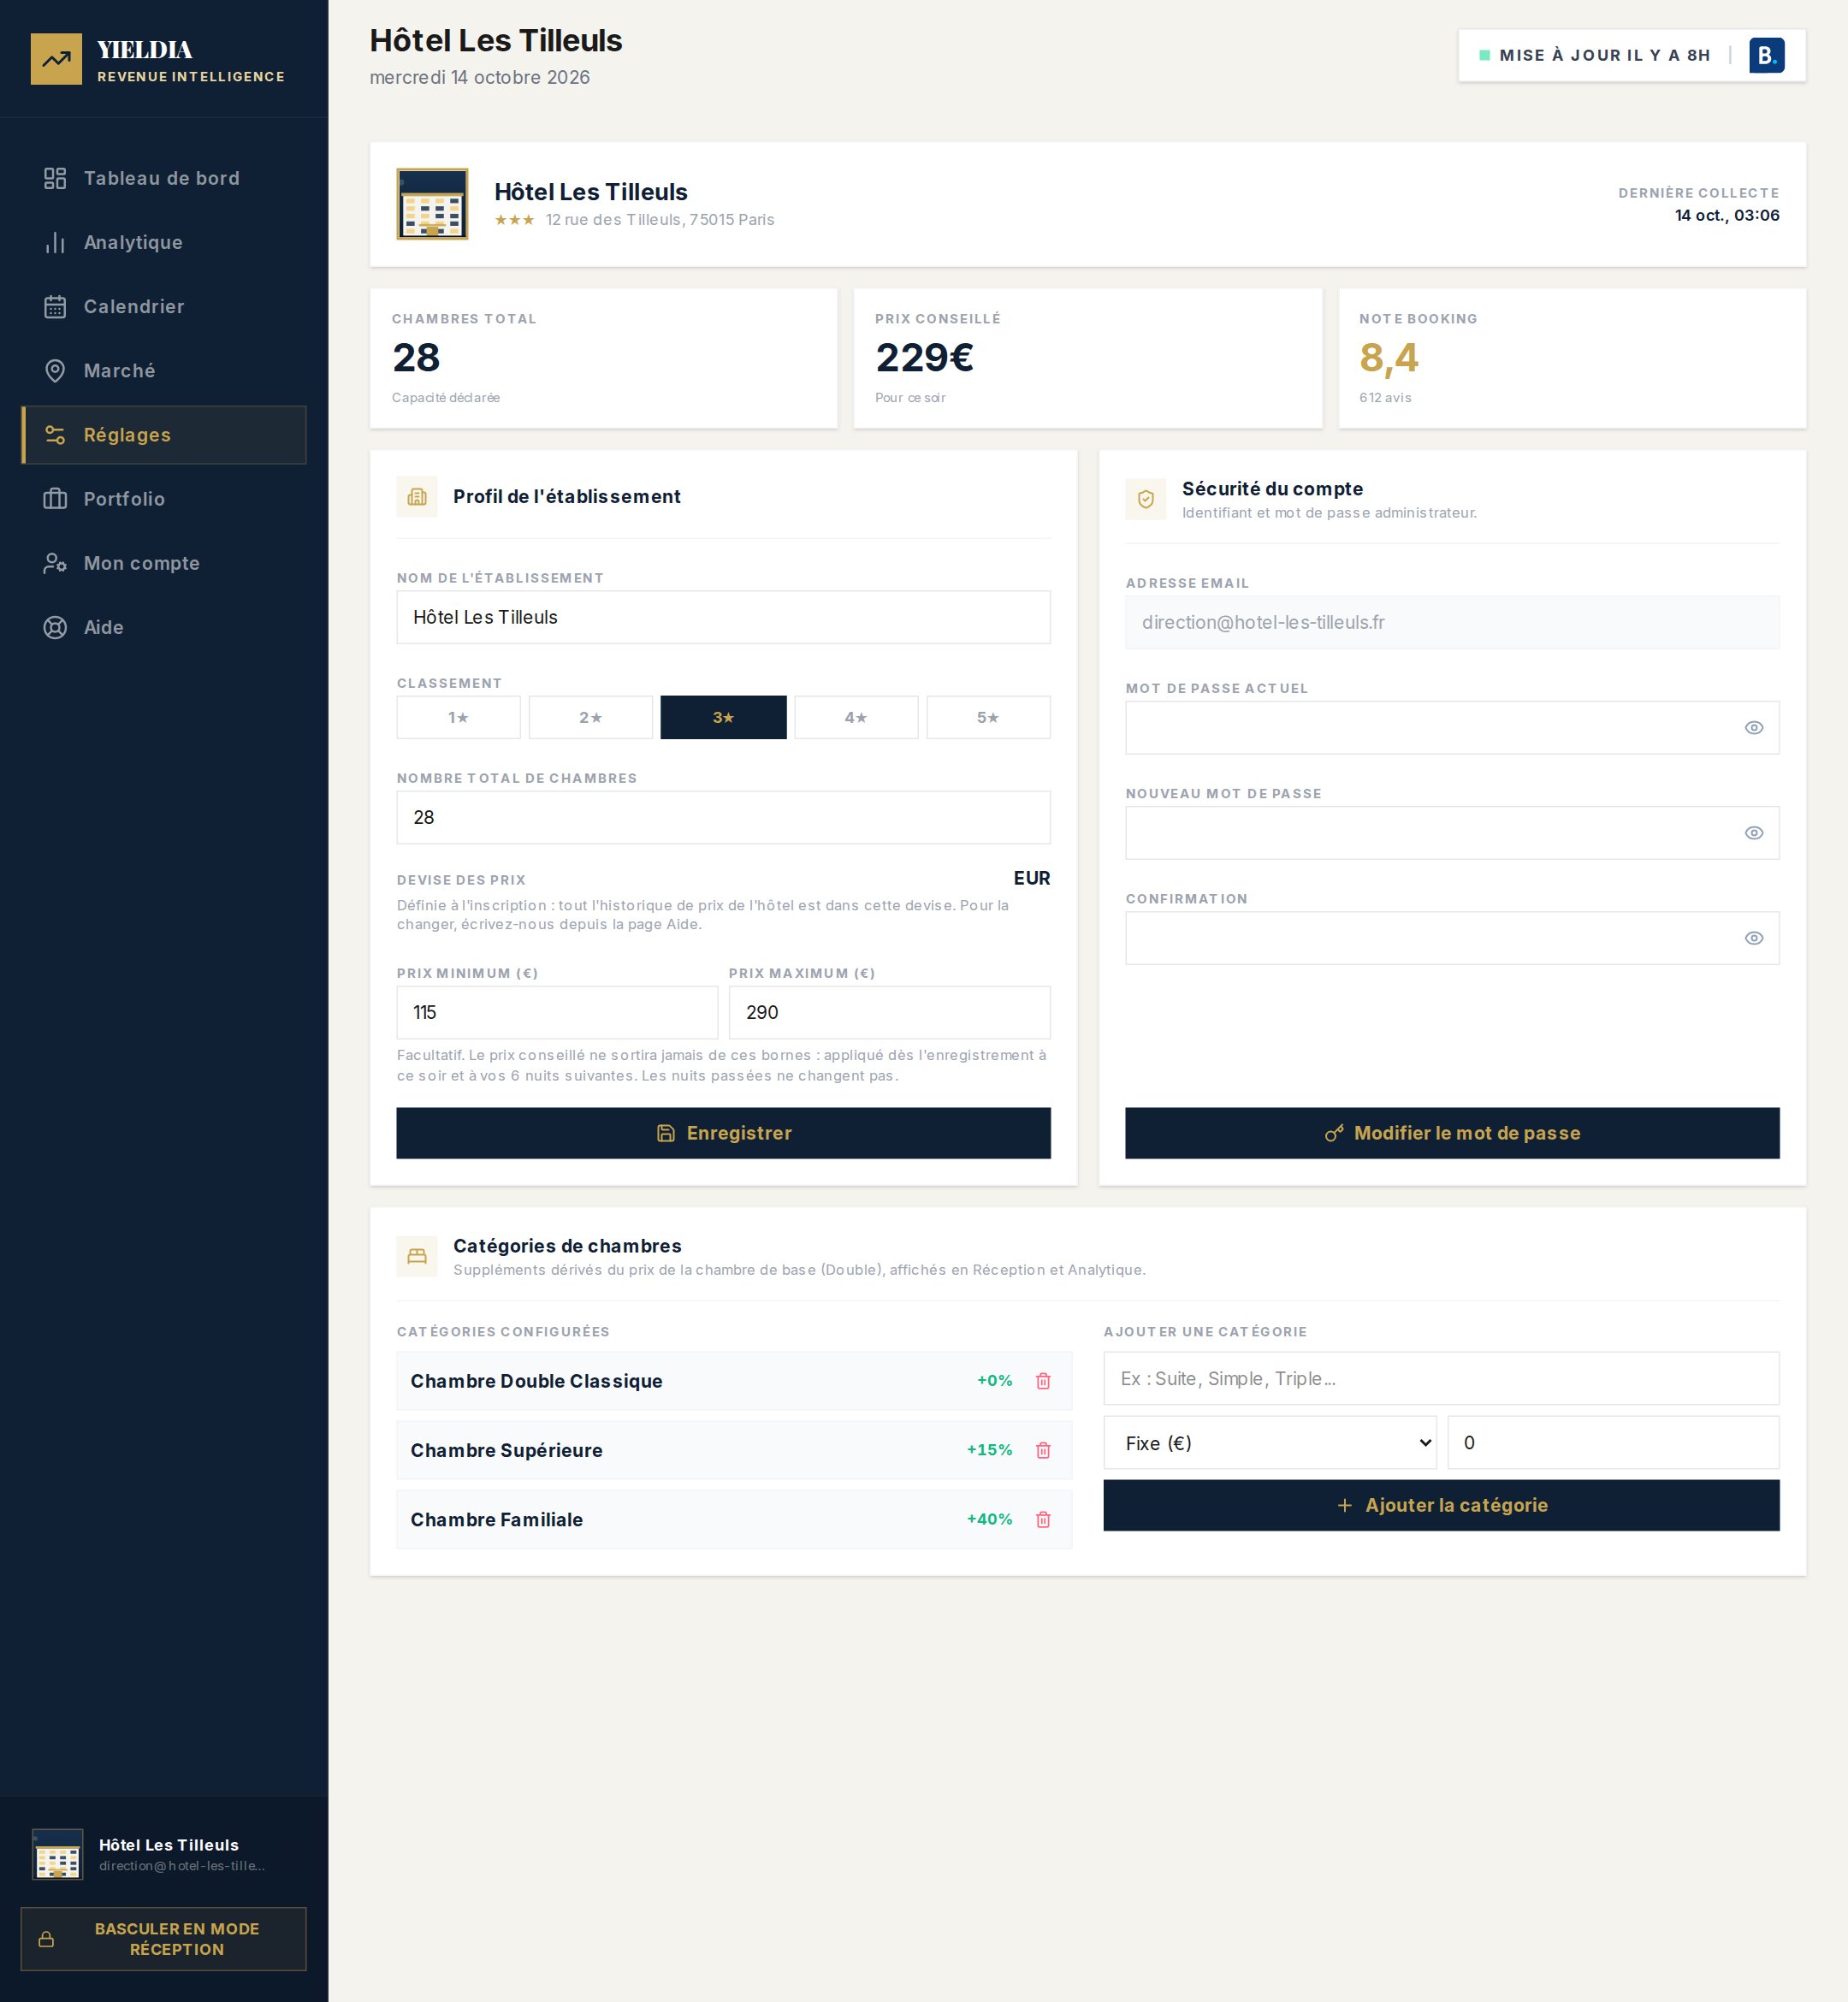Viewport: 1848px width, 2002px height.
Task: Open Tableau de bord in the sidebar
Action: (164, 178)
